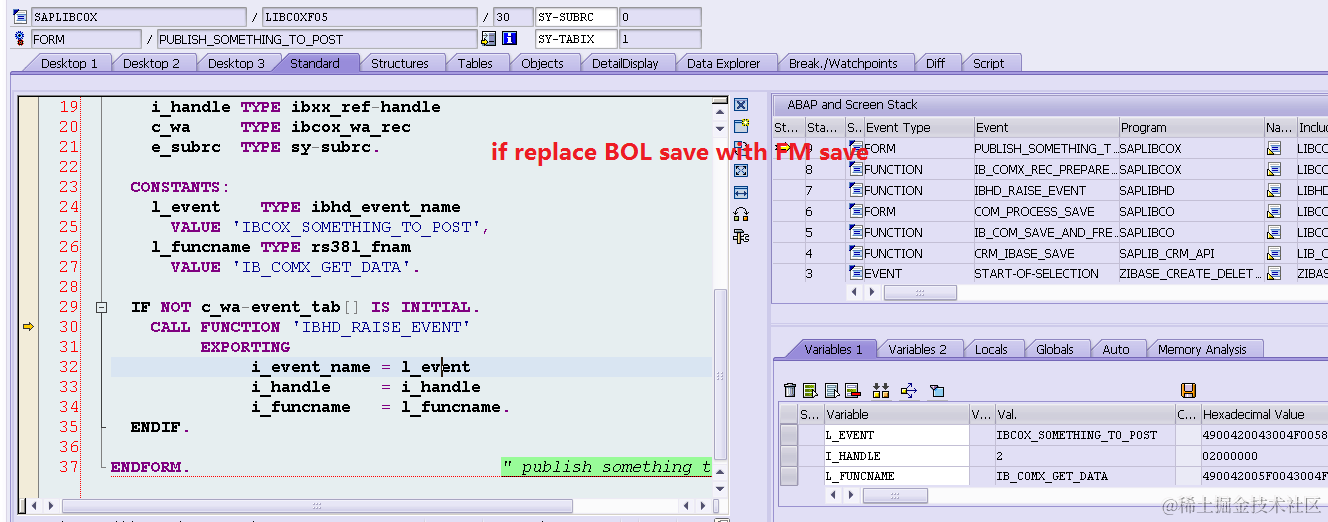Click the PUBLISH_SOMETHING_TO_POST form name field
The width and height of the screenshot is (1328, 522).
coord(316,39)
